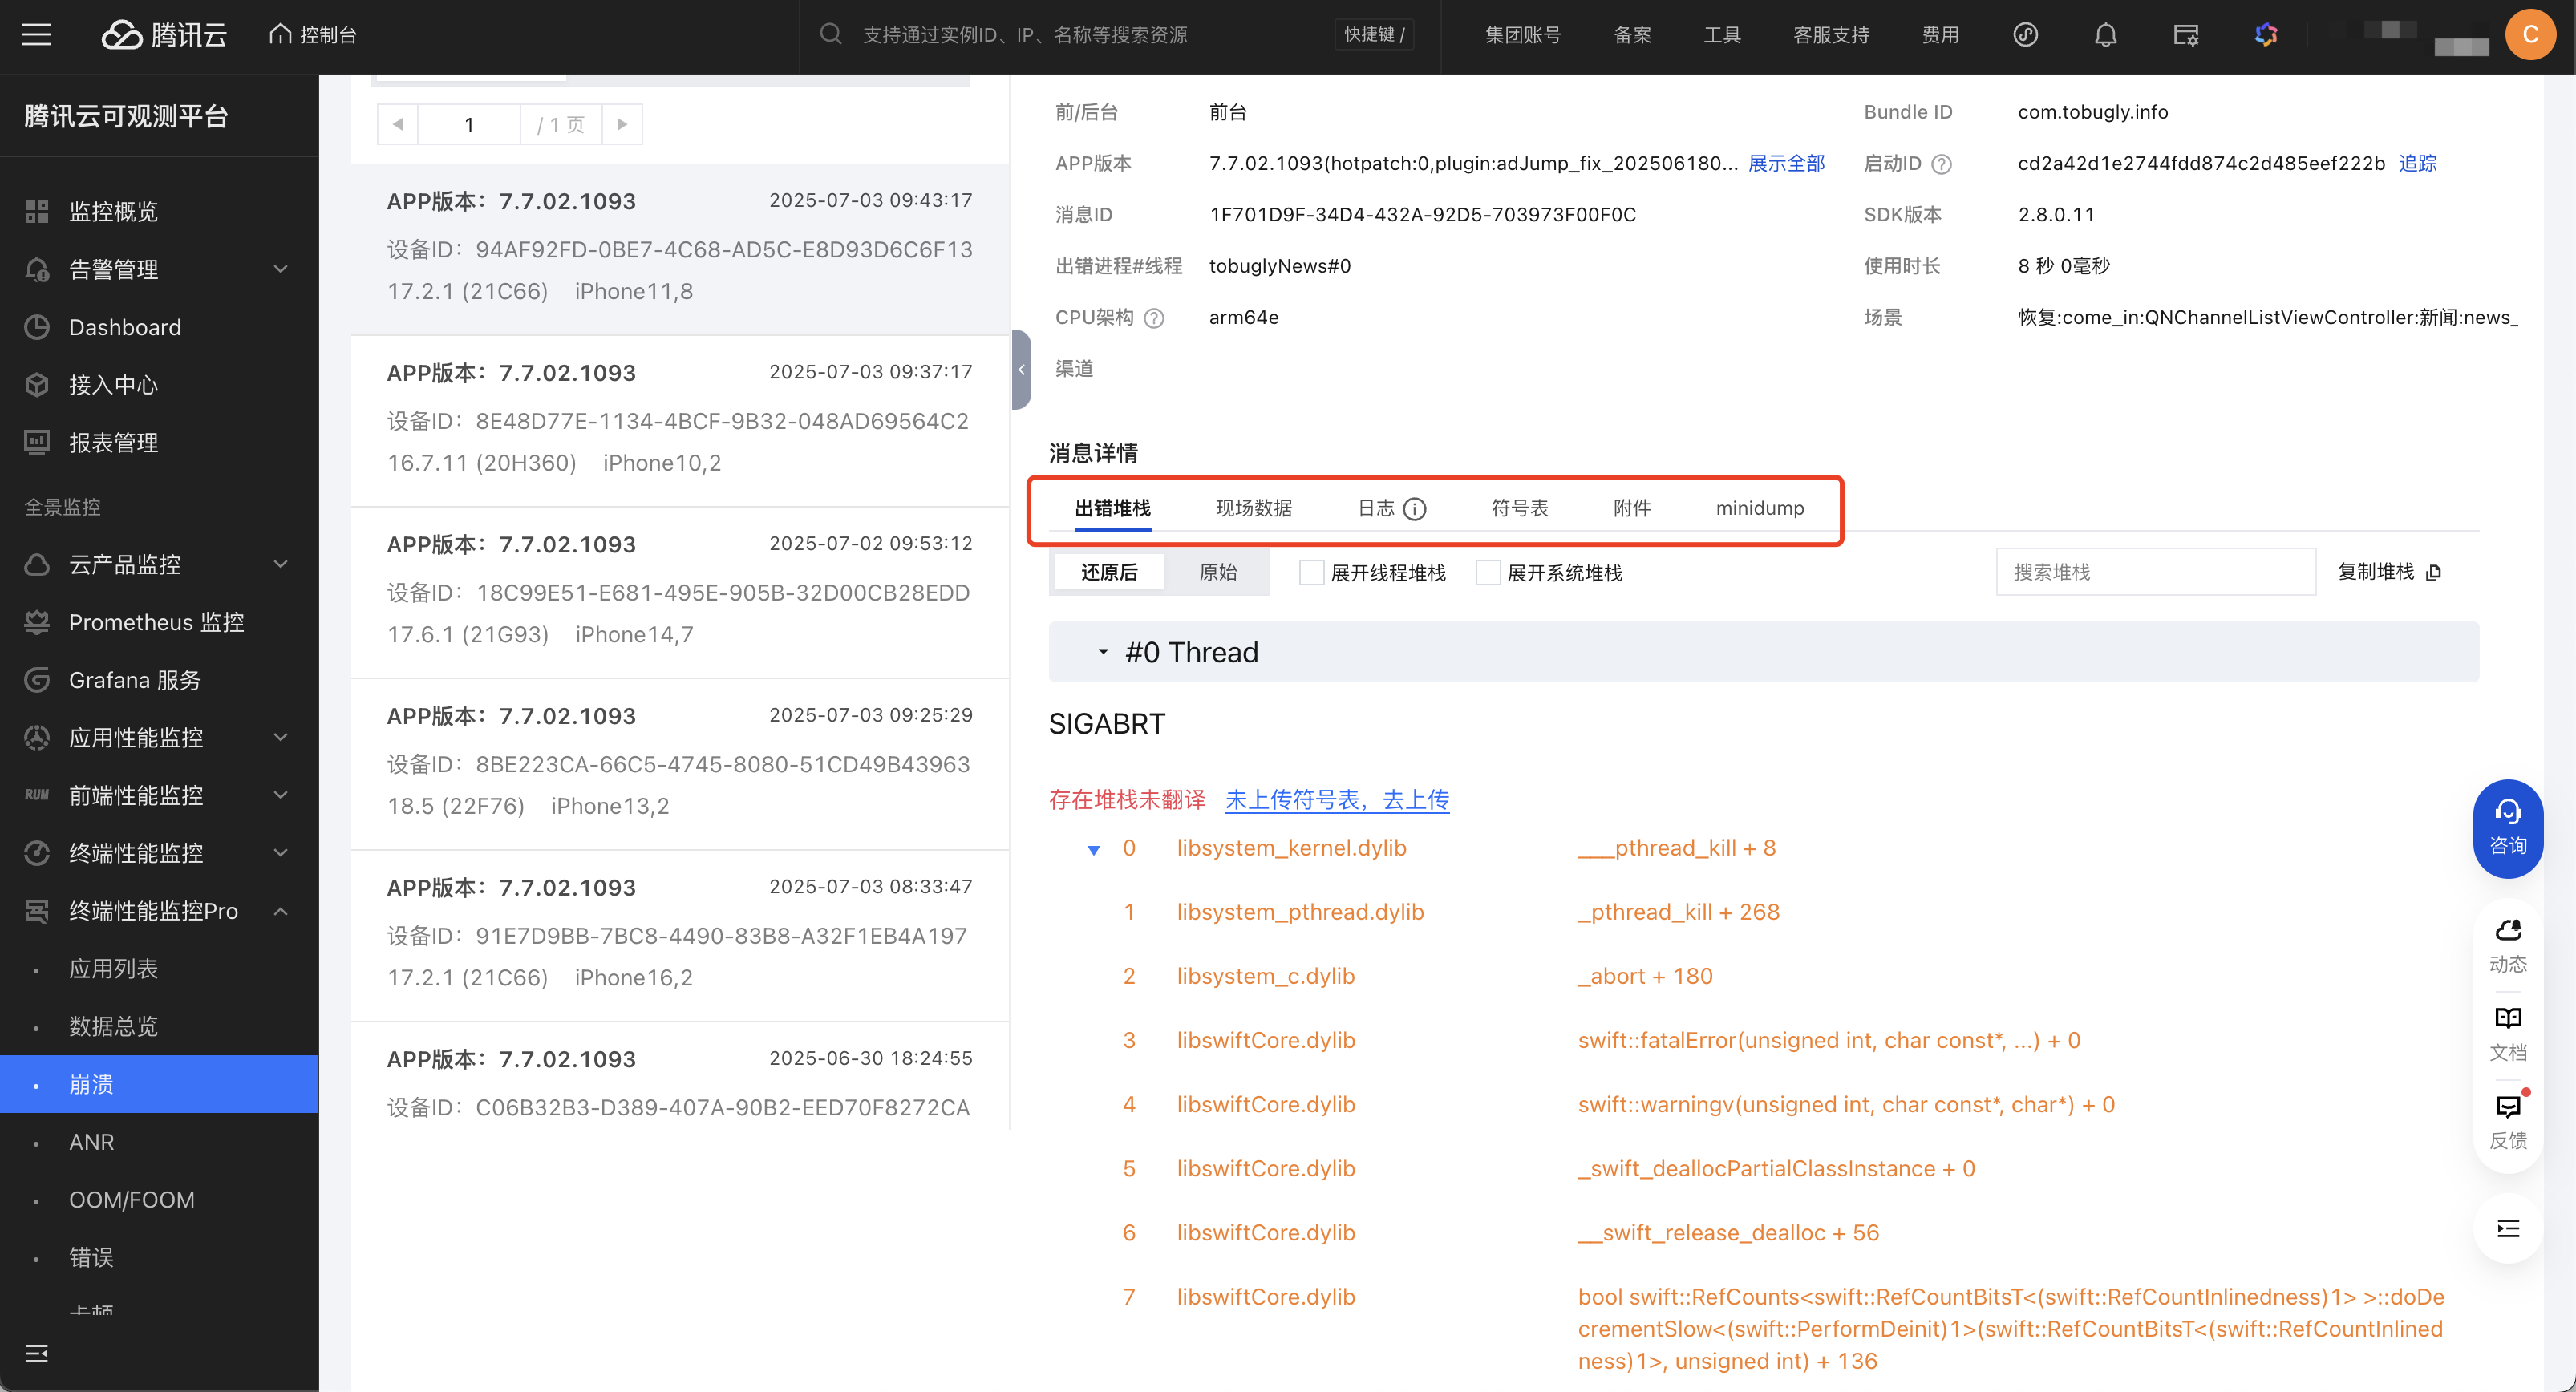Click the 搜索堆栈 search field
Image resolution: width=2576 pixels, height=1392 pixels.
point(2155,573)
